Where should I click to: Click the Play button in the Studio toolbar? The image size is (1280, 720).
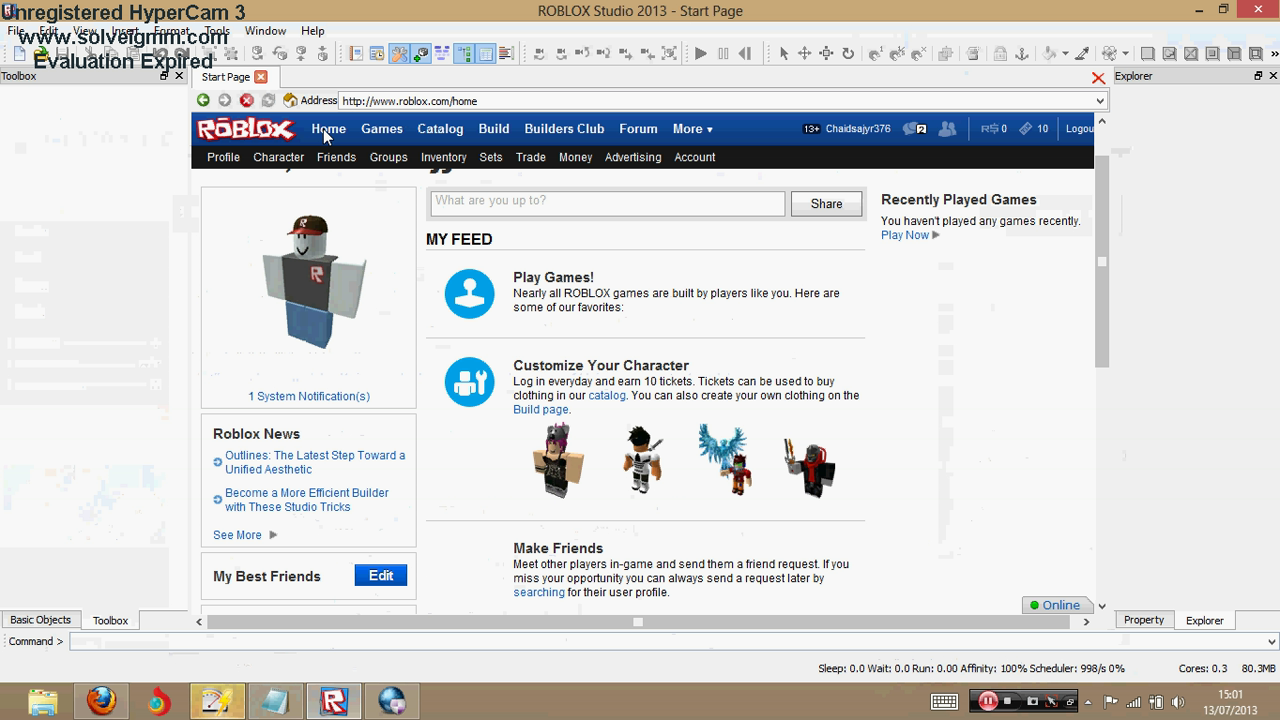coord(700,54)
